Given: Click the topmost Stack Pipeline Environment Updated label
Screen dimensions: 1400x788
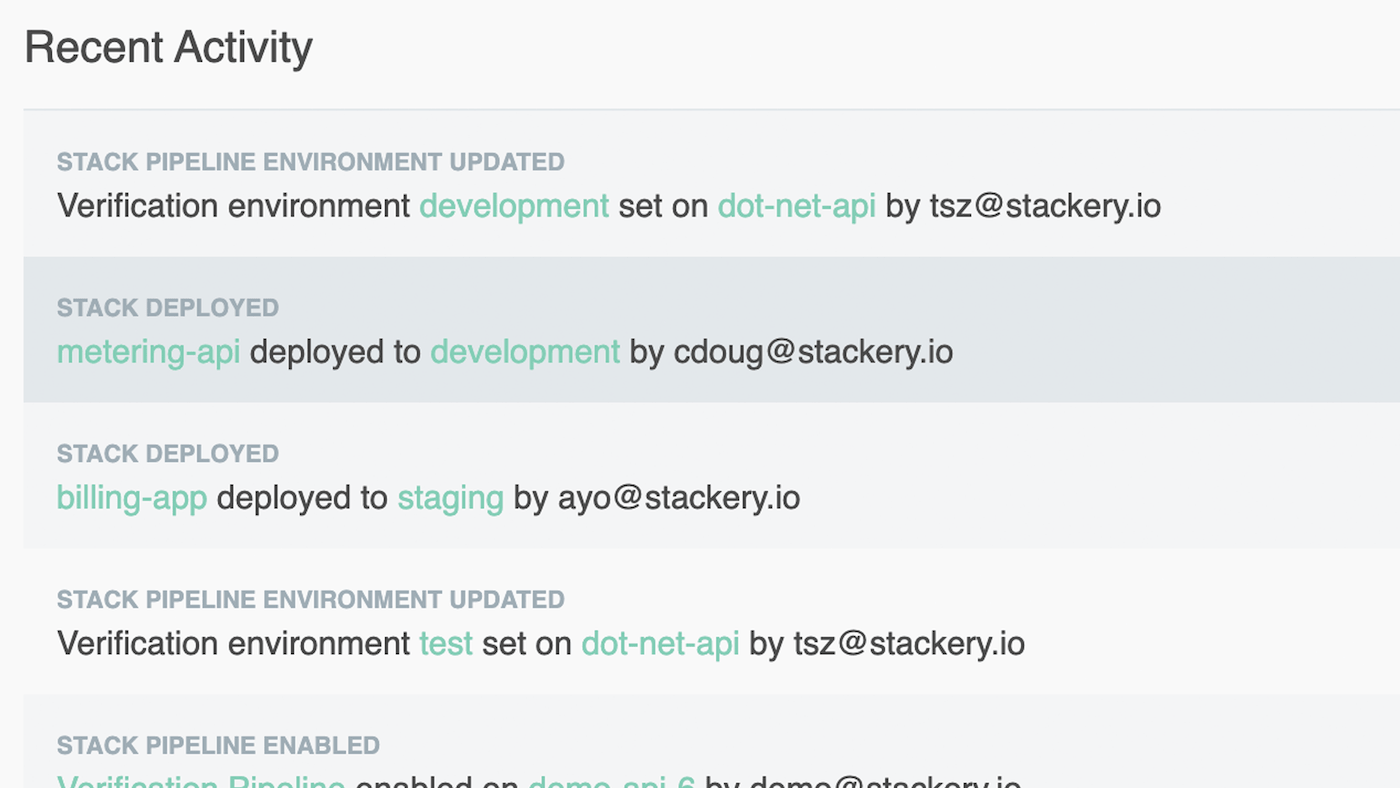Looking at the screenshot, I should tap(310, 162).
